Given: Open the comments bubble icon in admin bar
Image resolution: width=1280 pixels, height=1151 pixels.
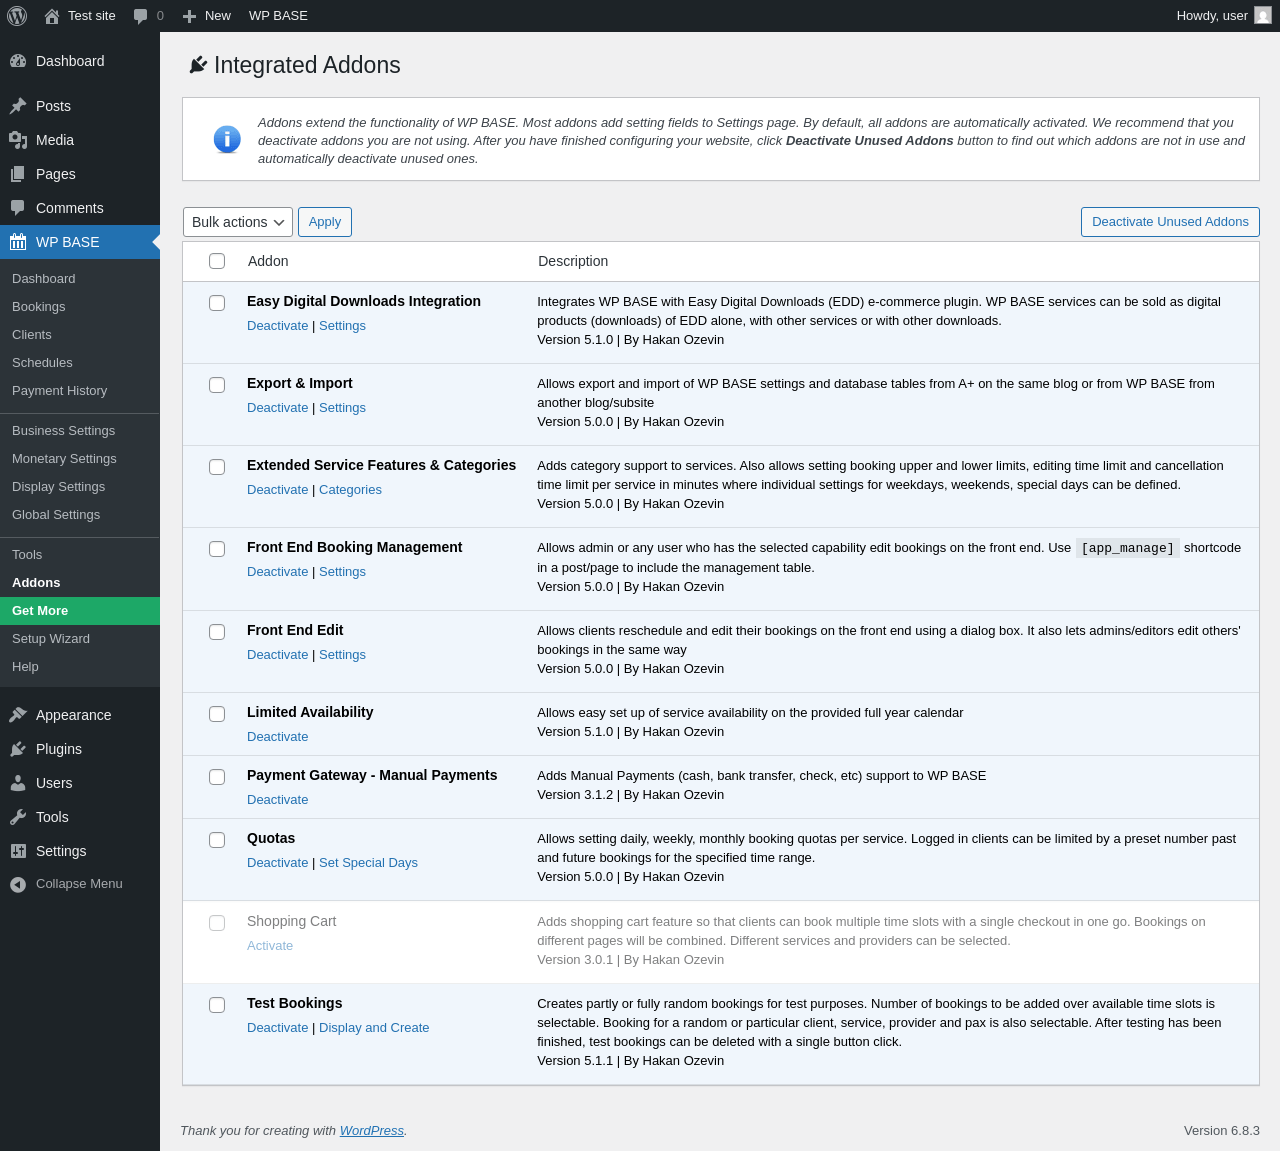Looking at the screenshot, I should 141,16.
